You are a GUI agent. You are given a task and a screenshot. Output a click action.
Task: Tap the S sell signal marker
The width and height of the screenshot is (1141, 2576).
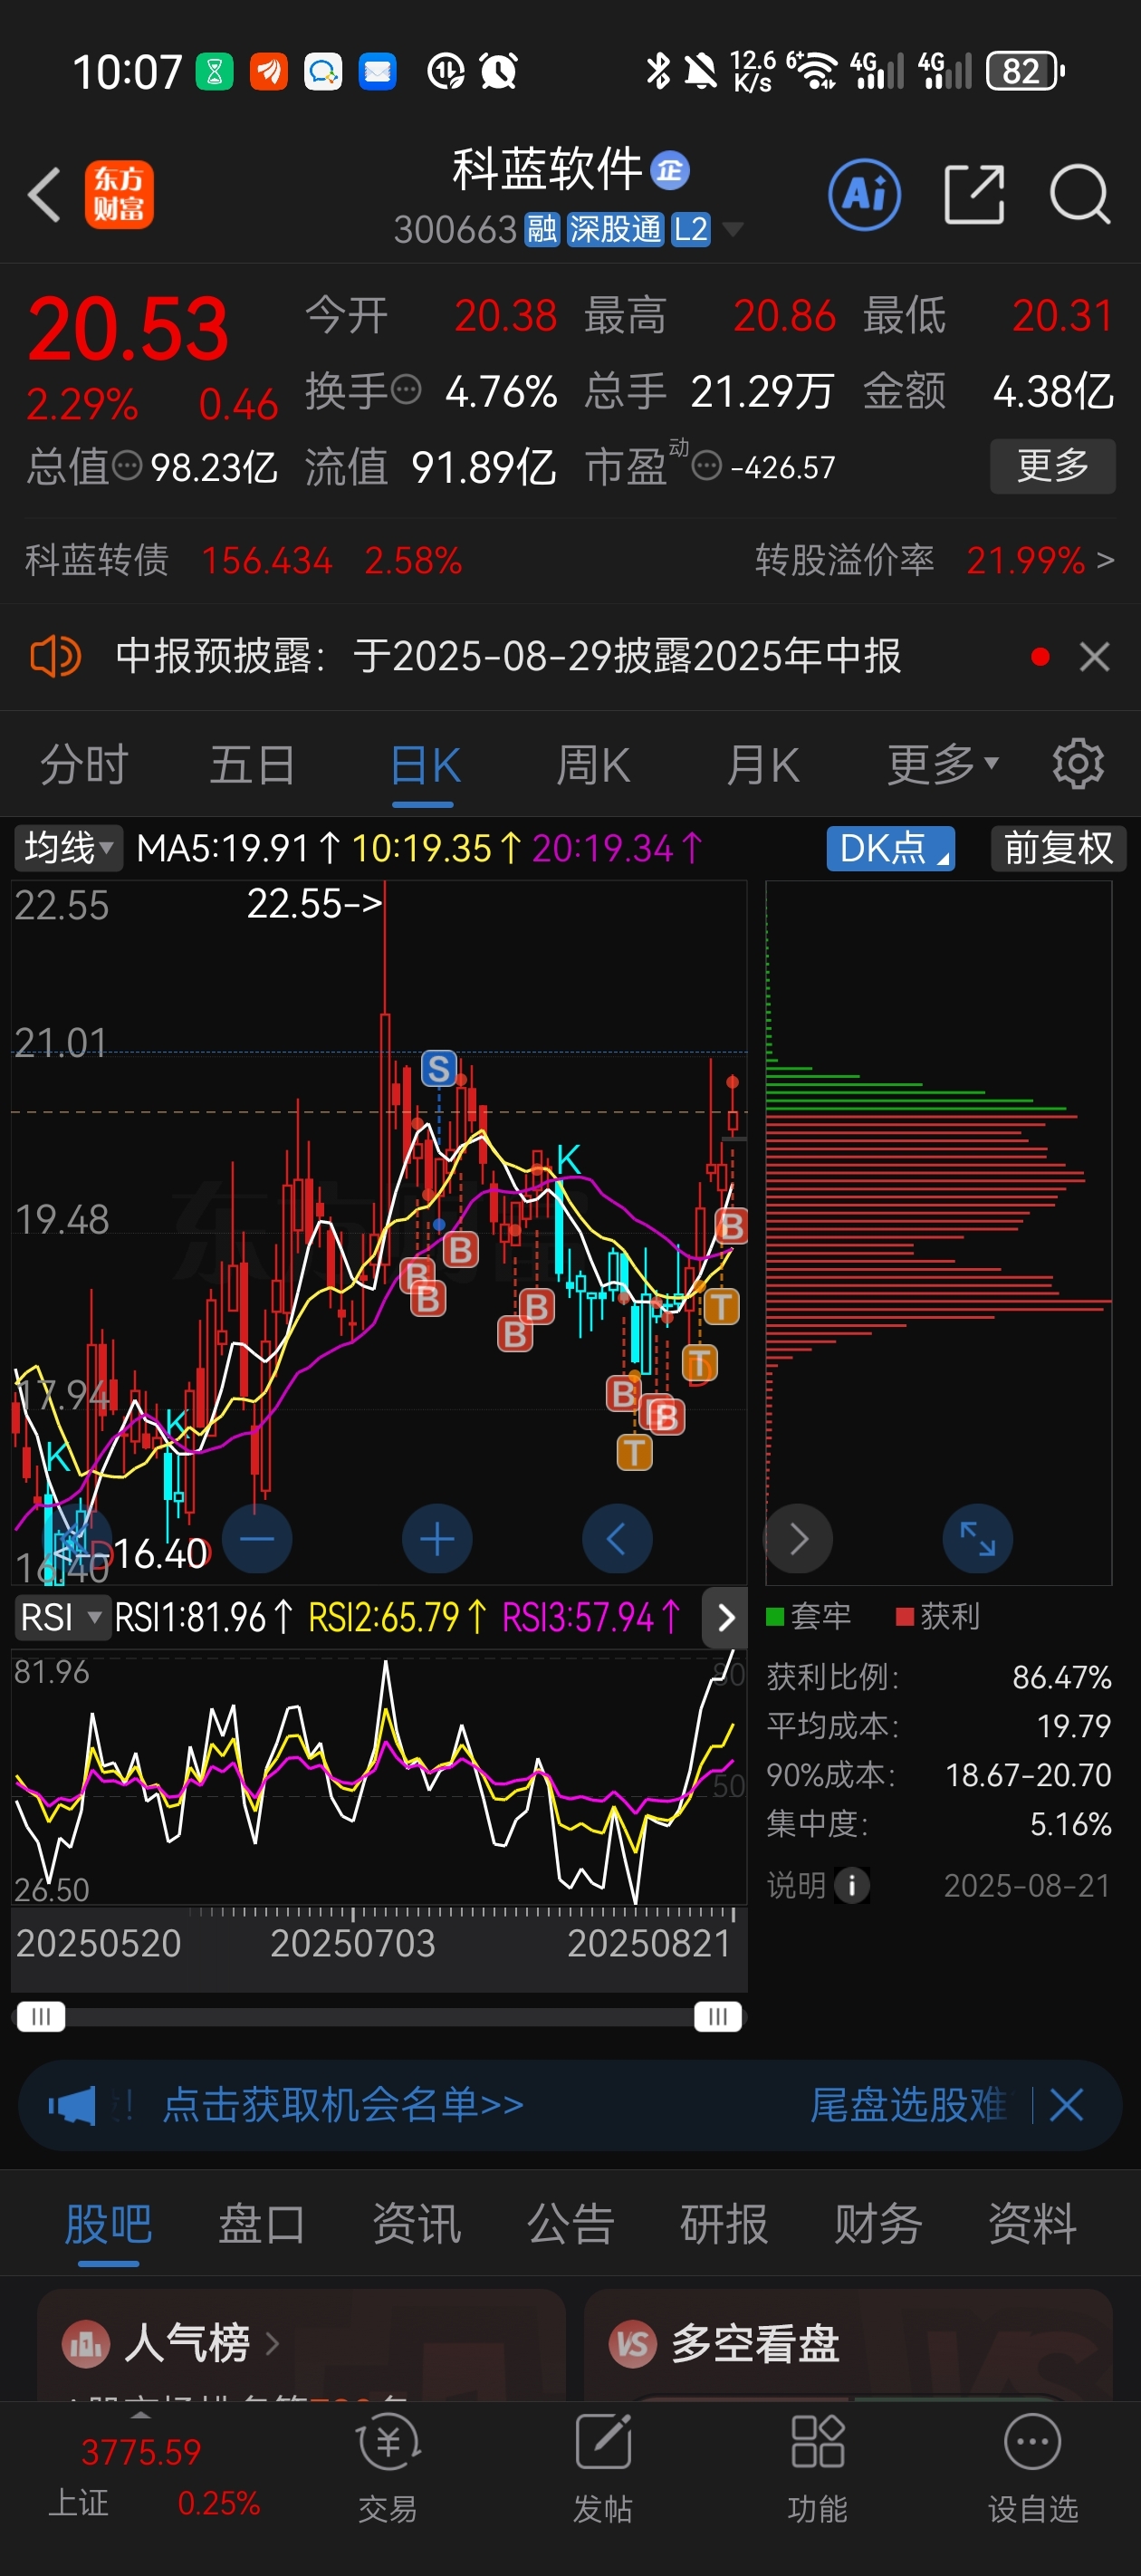click(438, 1069)
